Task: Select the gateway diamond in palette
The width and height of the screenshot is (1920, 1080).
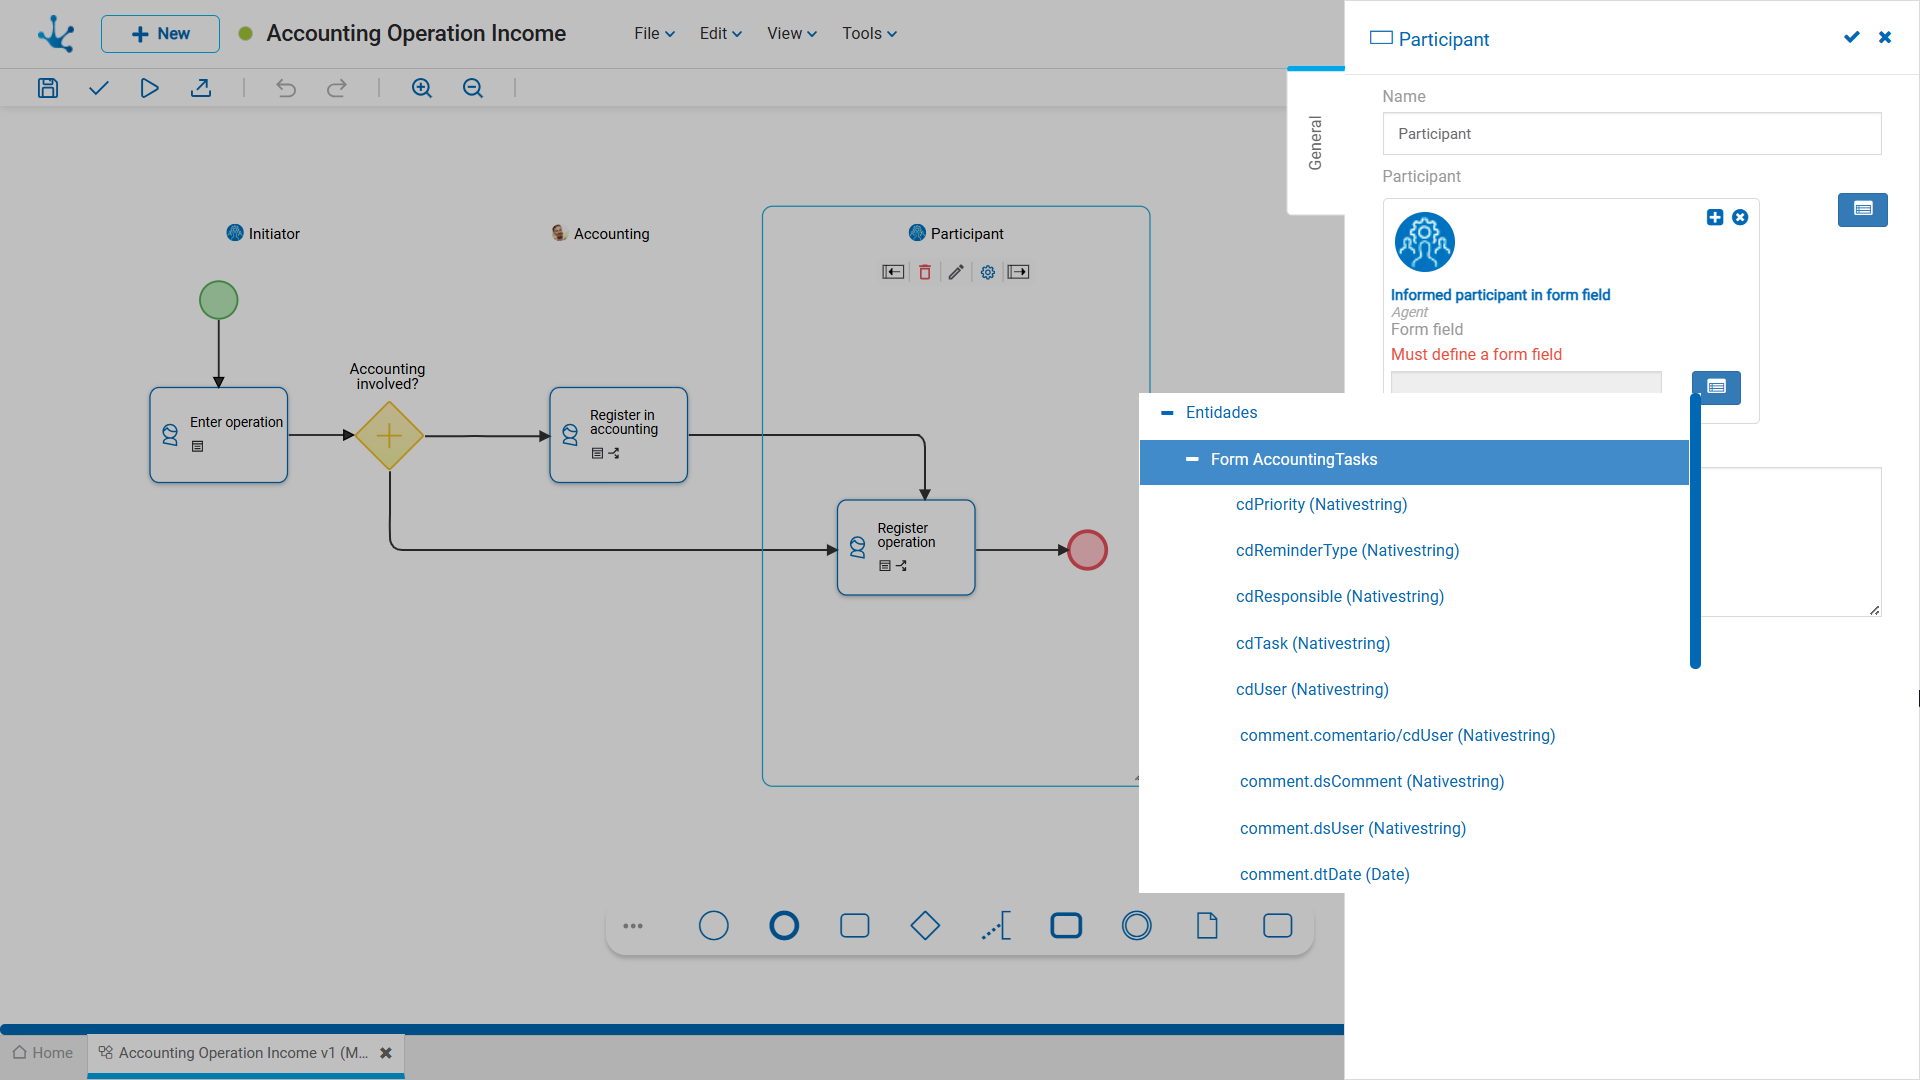Action: [x=925, y=926]
